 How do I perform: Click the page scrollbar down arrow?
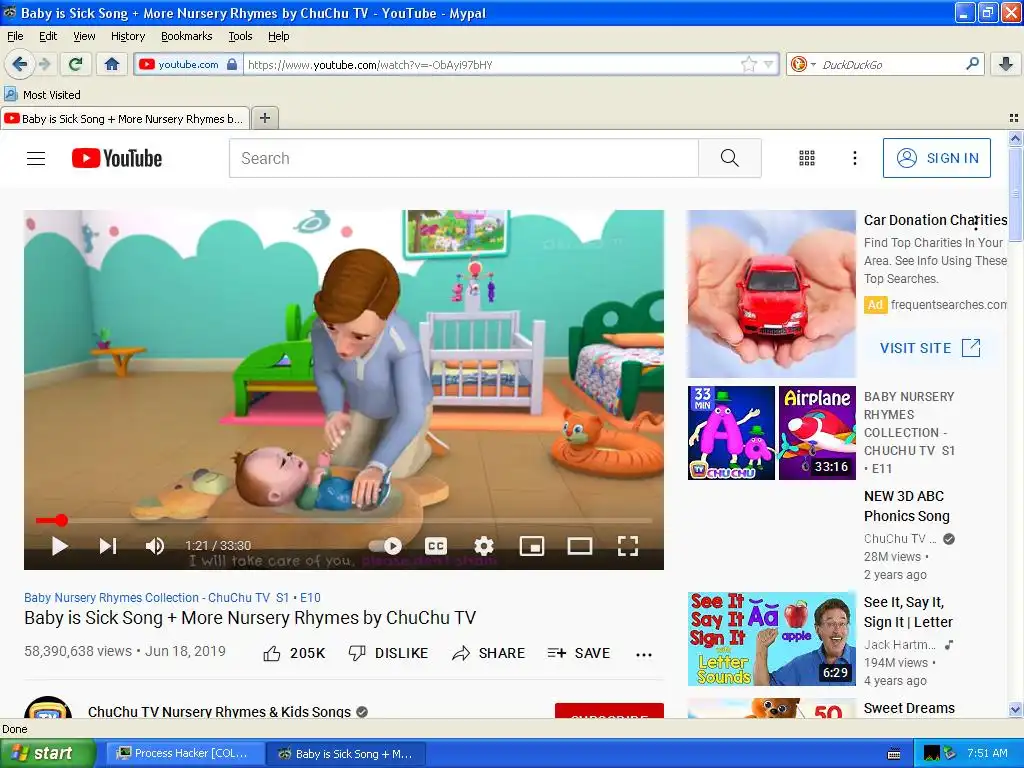point(1015,710)
